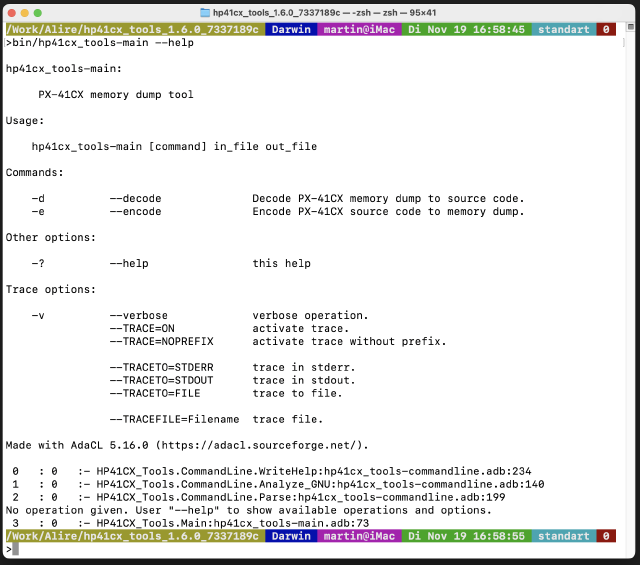This screenshot has width=640, height=565.
Task: Click the 'trace file.' description
Action: pyautogui.click(x=287, y=419)
